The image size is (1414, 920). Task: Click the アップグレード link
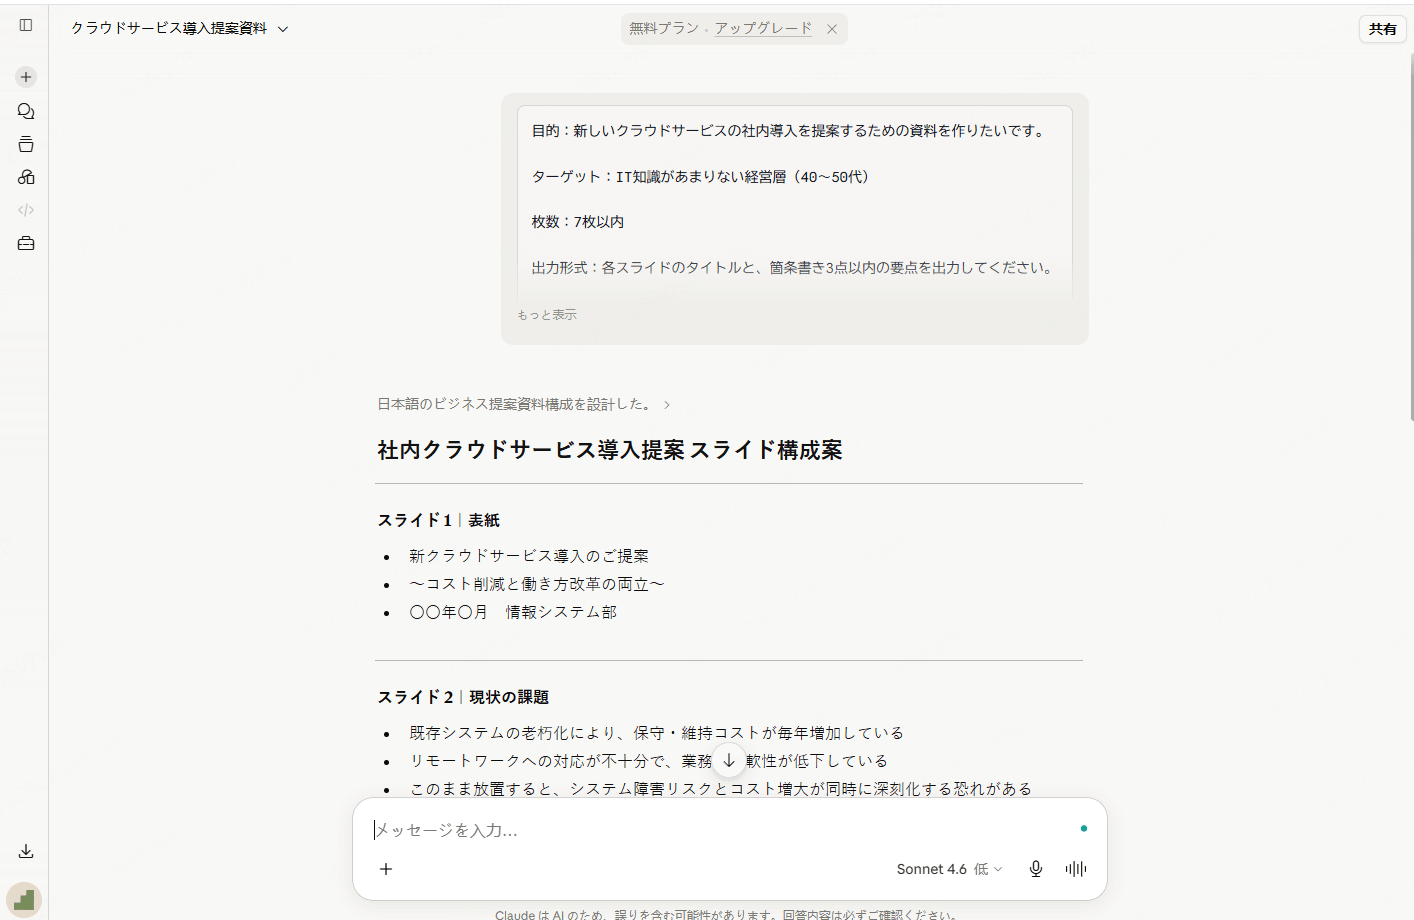pyautogui.click(x=763, y=28)
